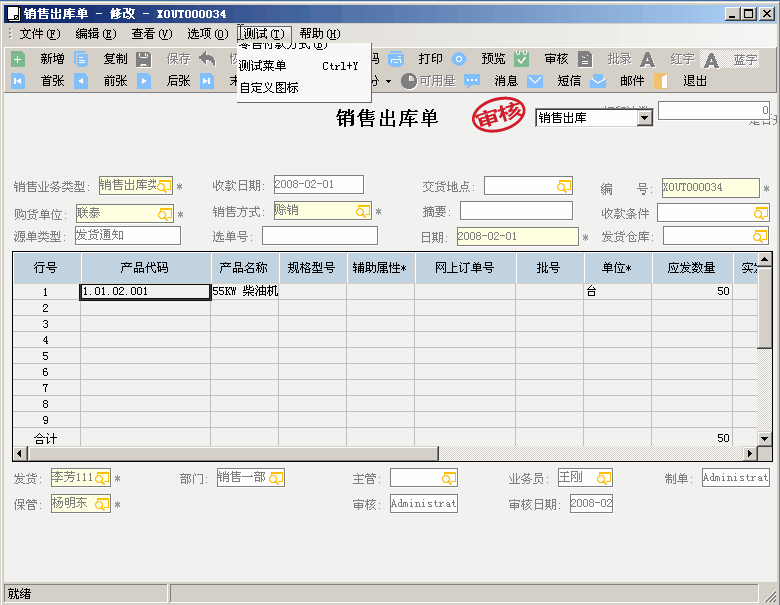The width and height of the screenshot is (780, 605).
Task: Select the 测试菜单 menu entry
Action: pos(304,66)
